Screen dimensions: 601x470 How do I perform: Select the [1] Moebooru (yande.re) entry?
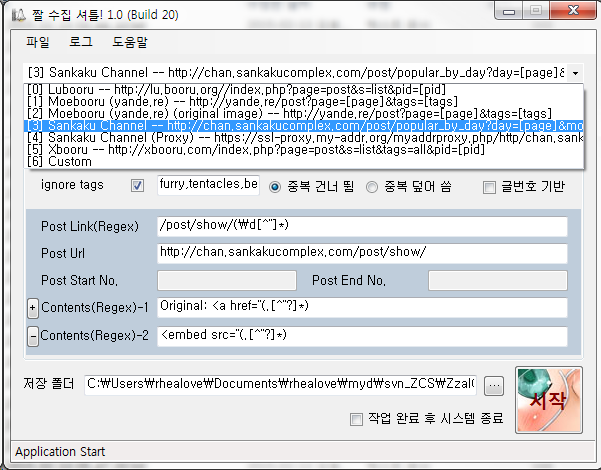click(x=303, y=102)
